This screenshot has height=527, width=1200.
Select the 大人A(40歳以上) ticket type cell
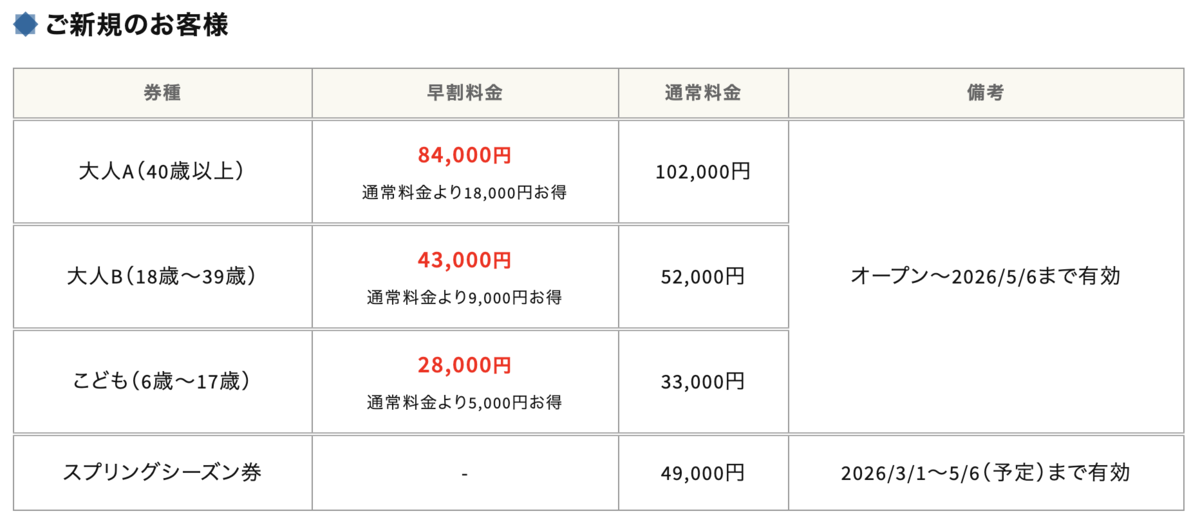162,172
